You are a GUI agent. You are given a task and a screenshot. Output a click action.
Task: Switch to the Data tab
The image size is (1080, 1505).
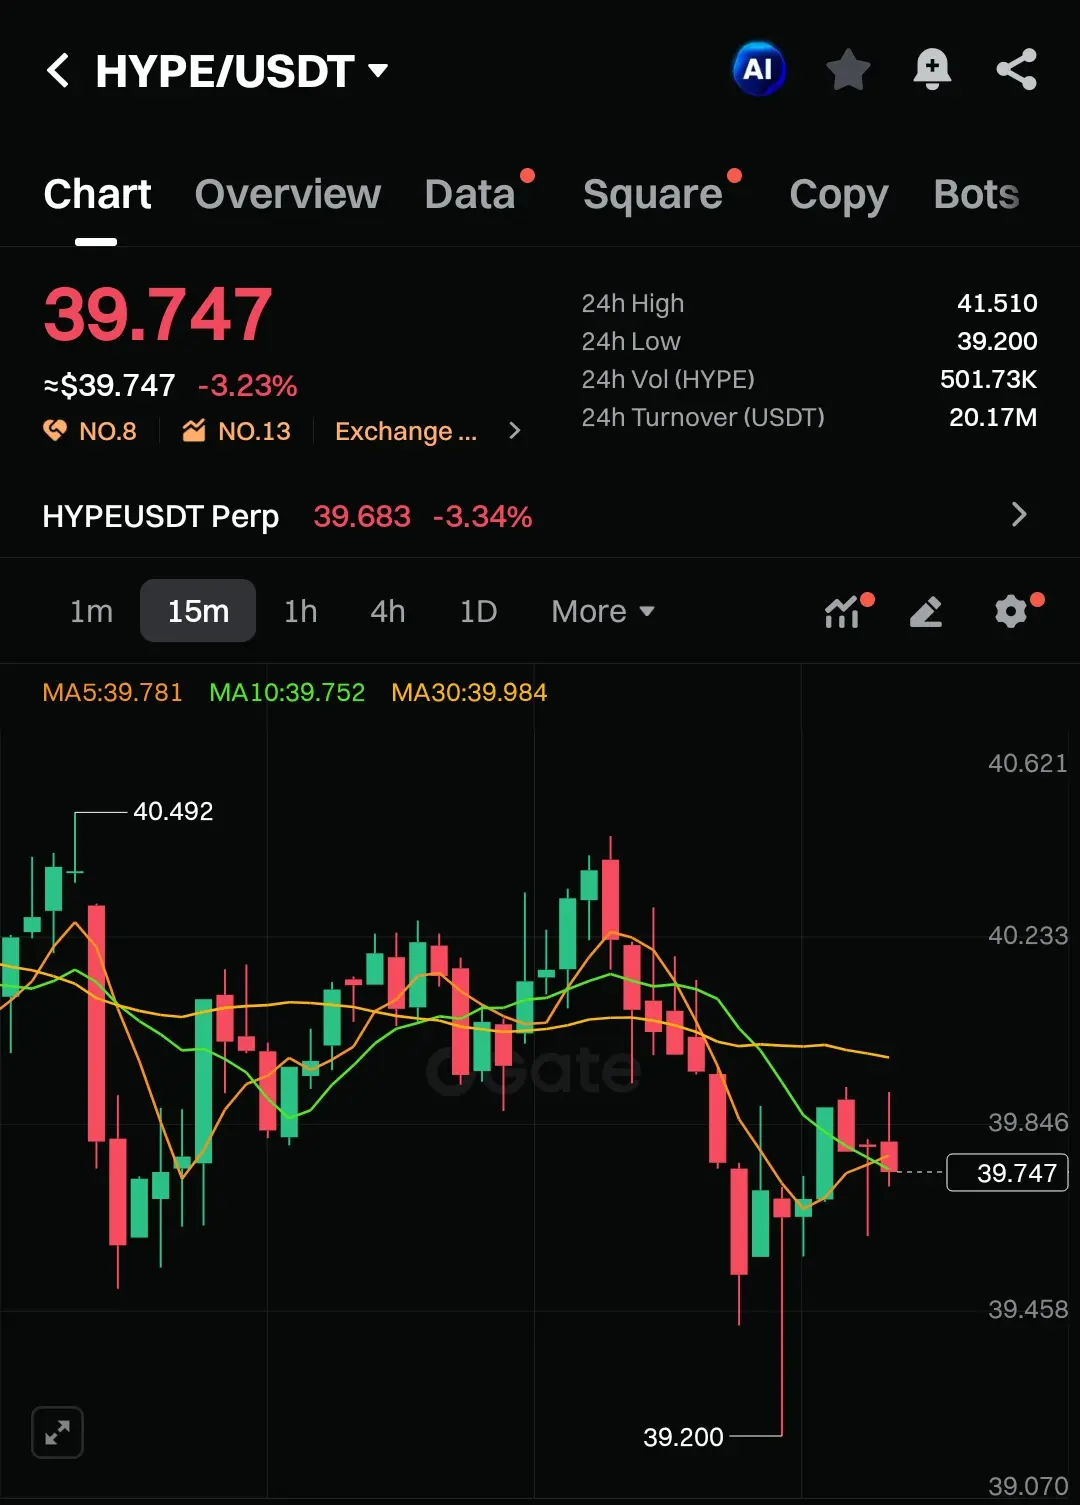[470, 194]
